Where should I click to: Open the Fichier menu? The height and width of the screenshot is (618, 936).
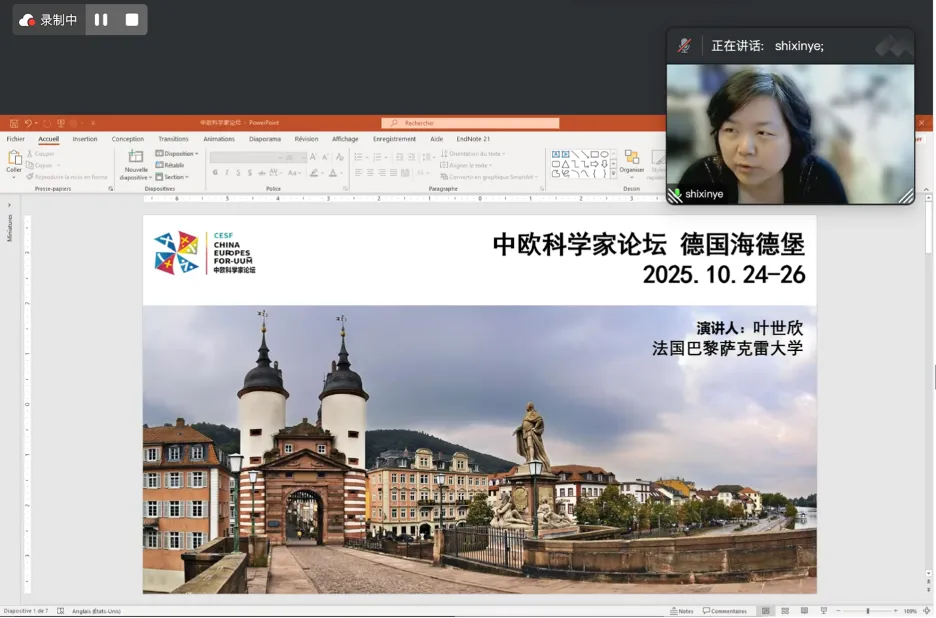point(16,139)
